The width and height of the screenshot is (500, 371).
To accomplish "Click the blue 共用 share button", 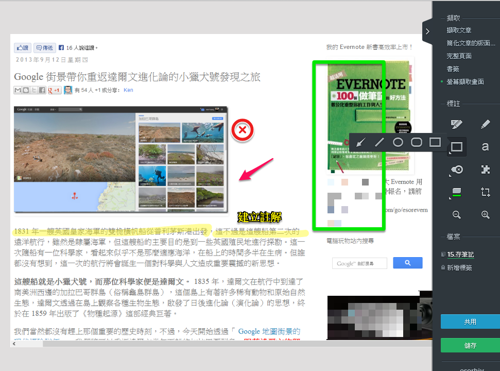I will (470, 322).
